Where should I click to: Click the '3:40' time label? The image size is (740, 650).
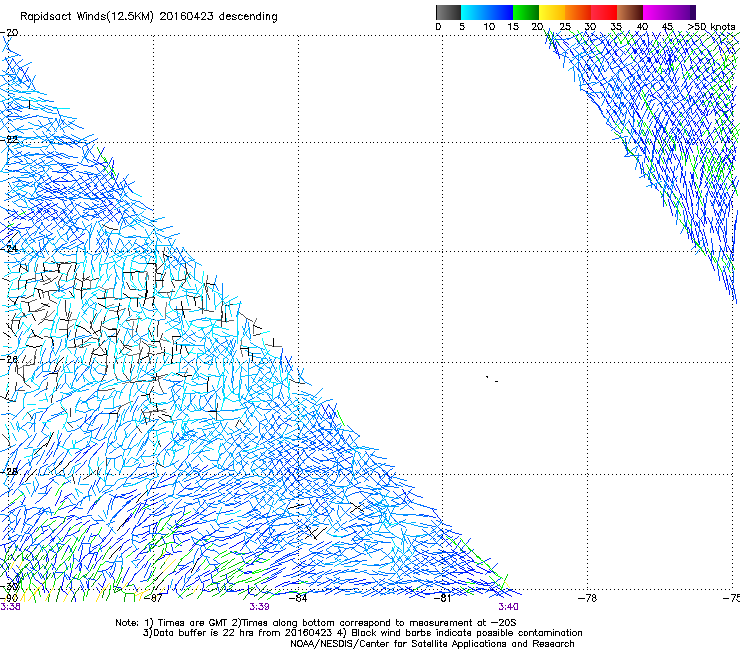(508, 607)
